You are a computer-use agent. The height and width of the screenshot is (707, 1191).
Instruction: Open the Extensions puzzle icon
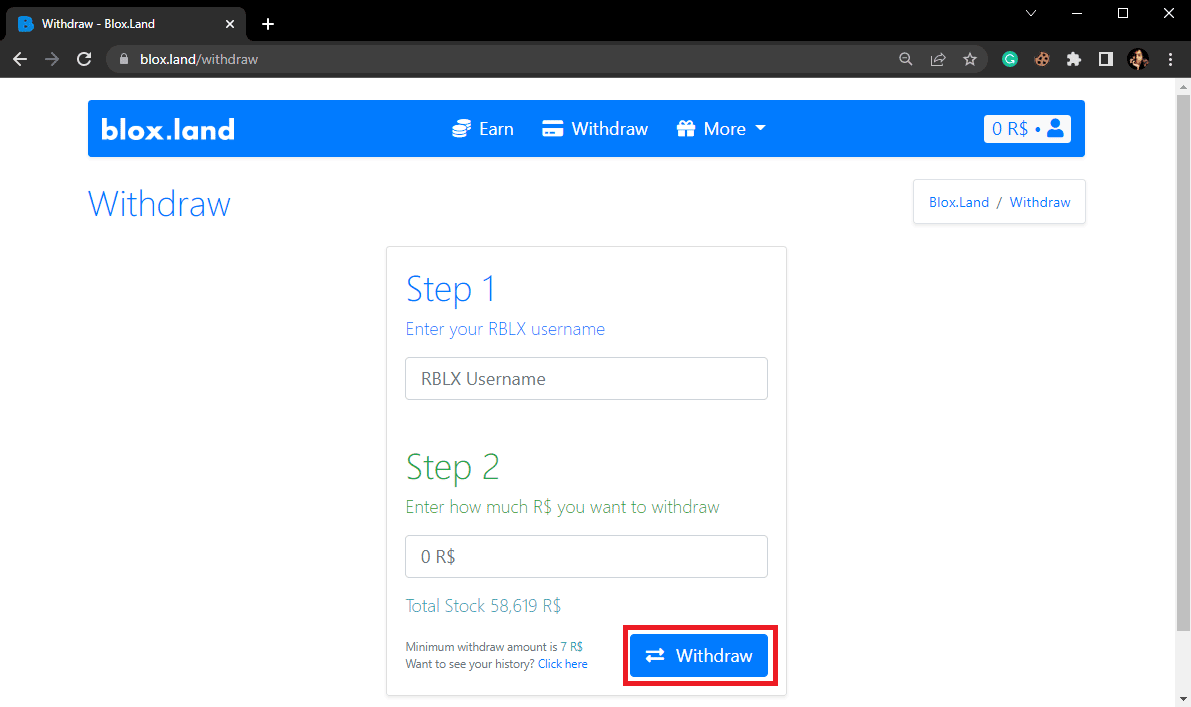click(x=1074, y=59)
